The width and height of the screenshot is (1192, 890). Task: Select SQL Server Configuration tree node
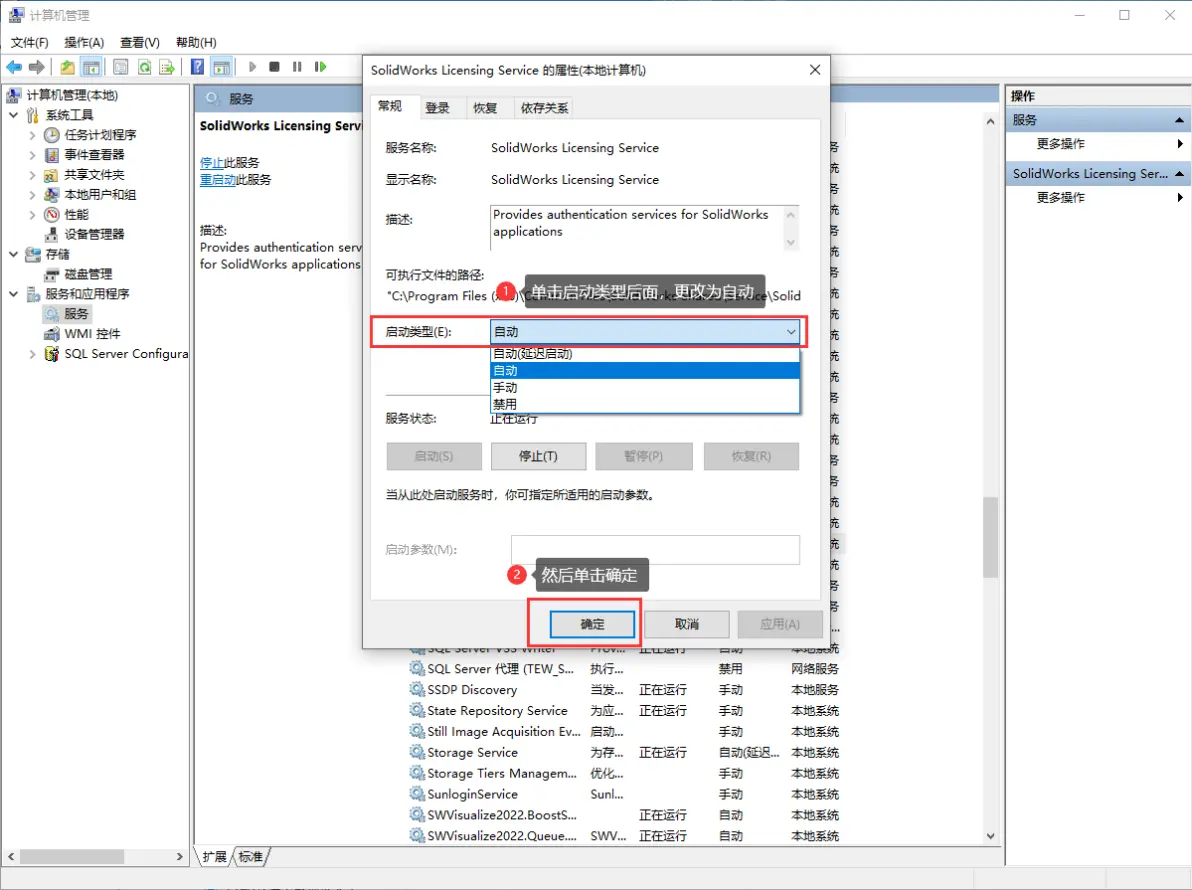[x=125, y=353]
